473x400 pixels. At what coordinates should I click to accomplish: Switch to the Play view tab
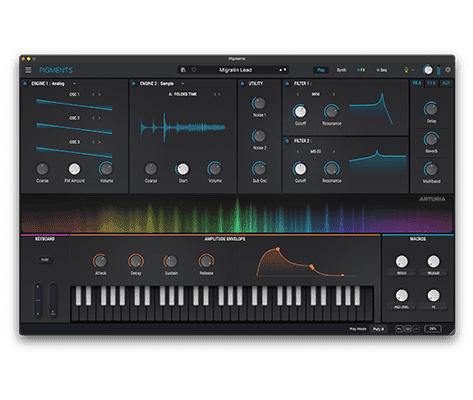coord(321,70)
